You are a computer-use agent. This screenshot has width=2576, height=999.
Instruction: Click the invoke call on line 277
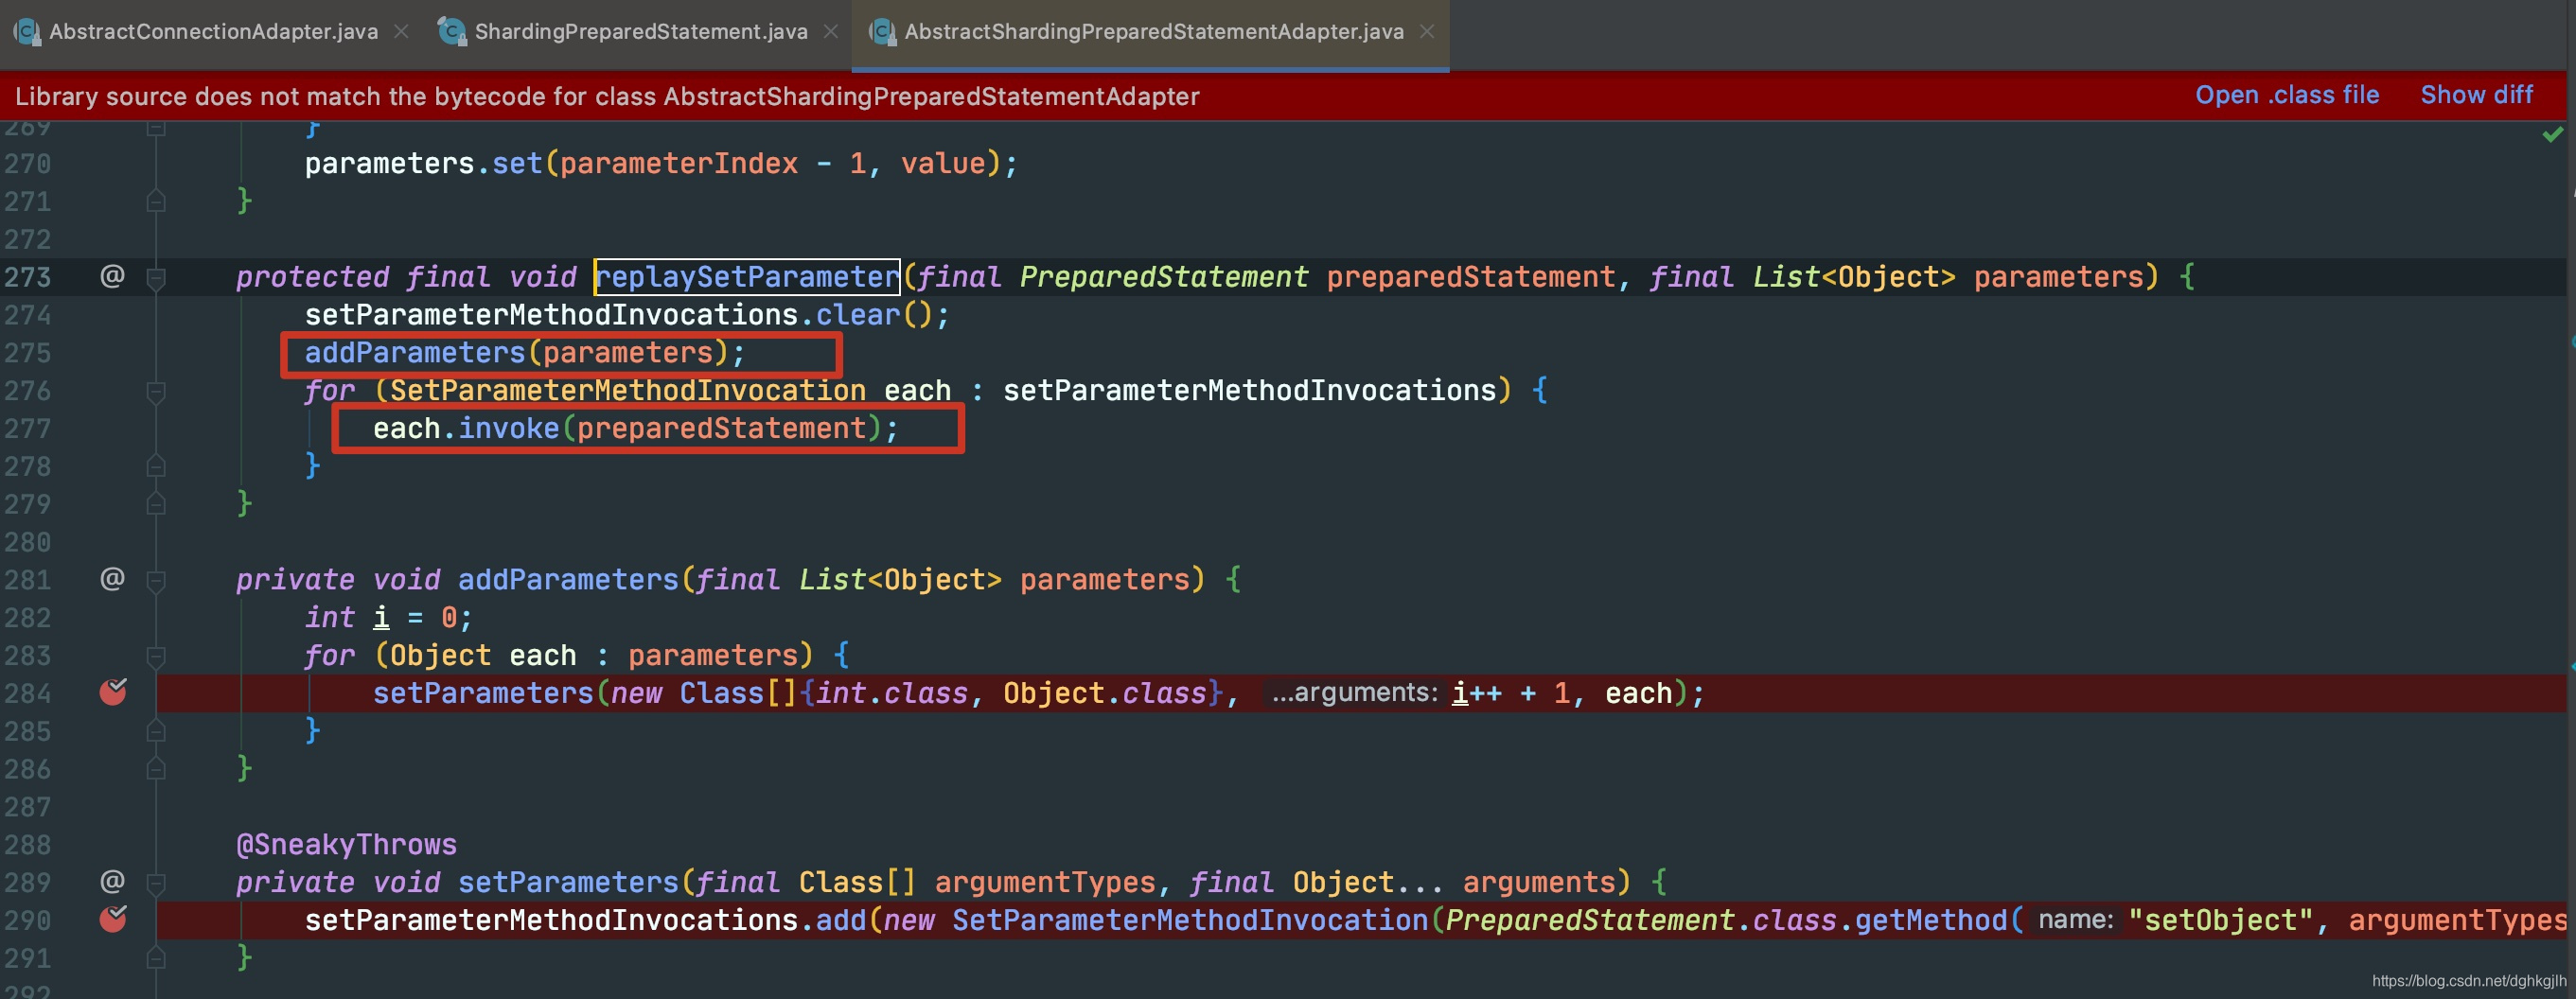click(x=508, y=429)
